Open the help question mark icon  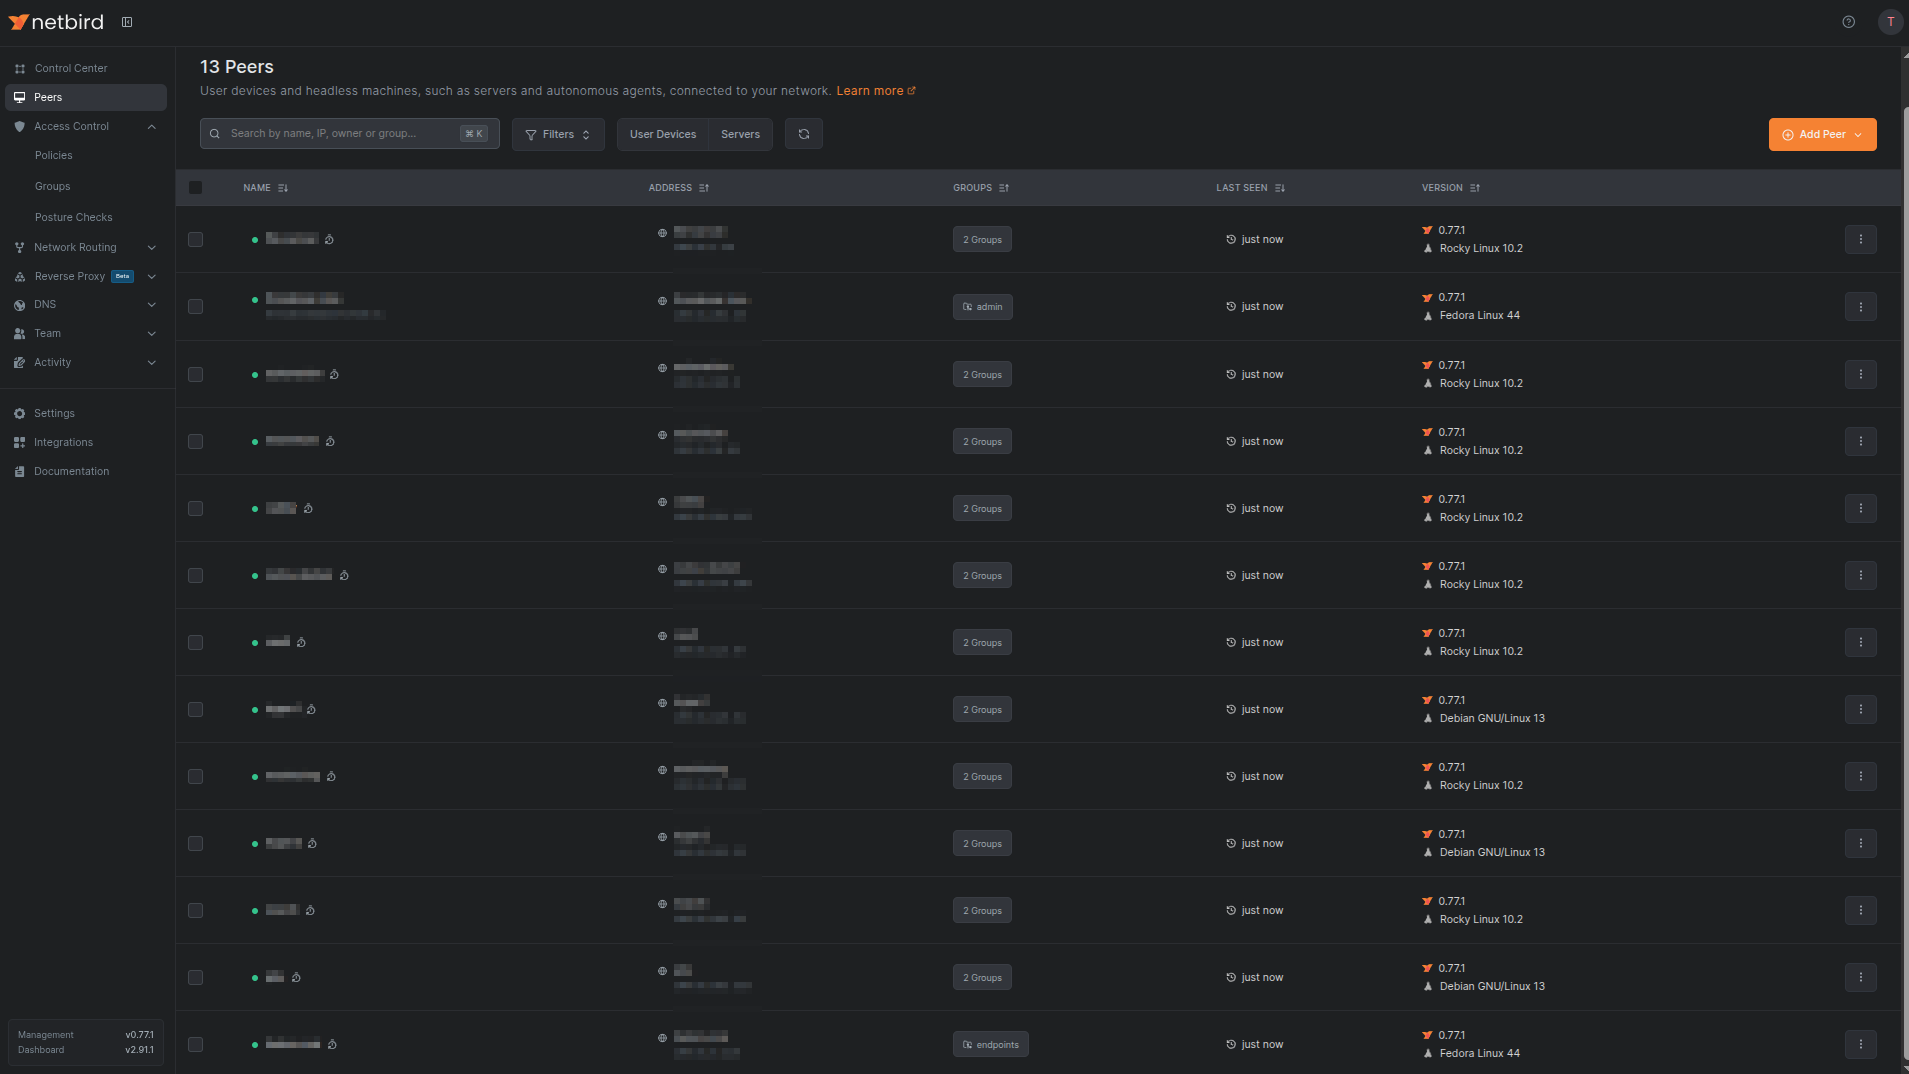coord(1849,22)
